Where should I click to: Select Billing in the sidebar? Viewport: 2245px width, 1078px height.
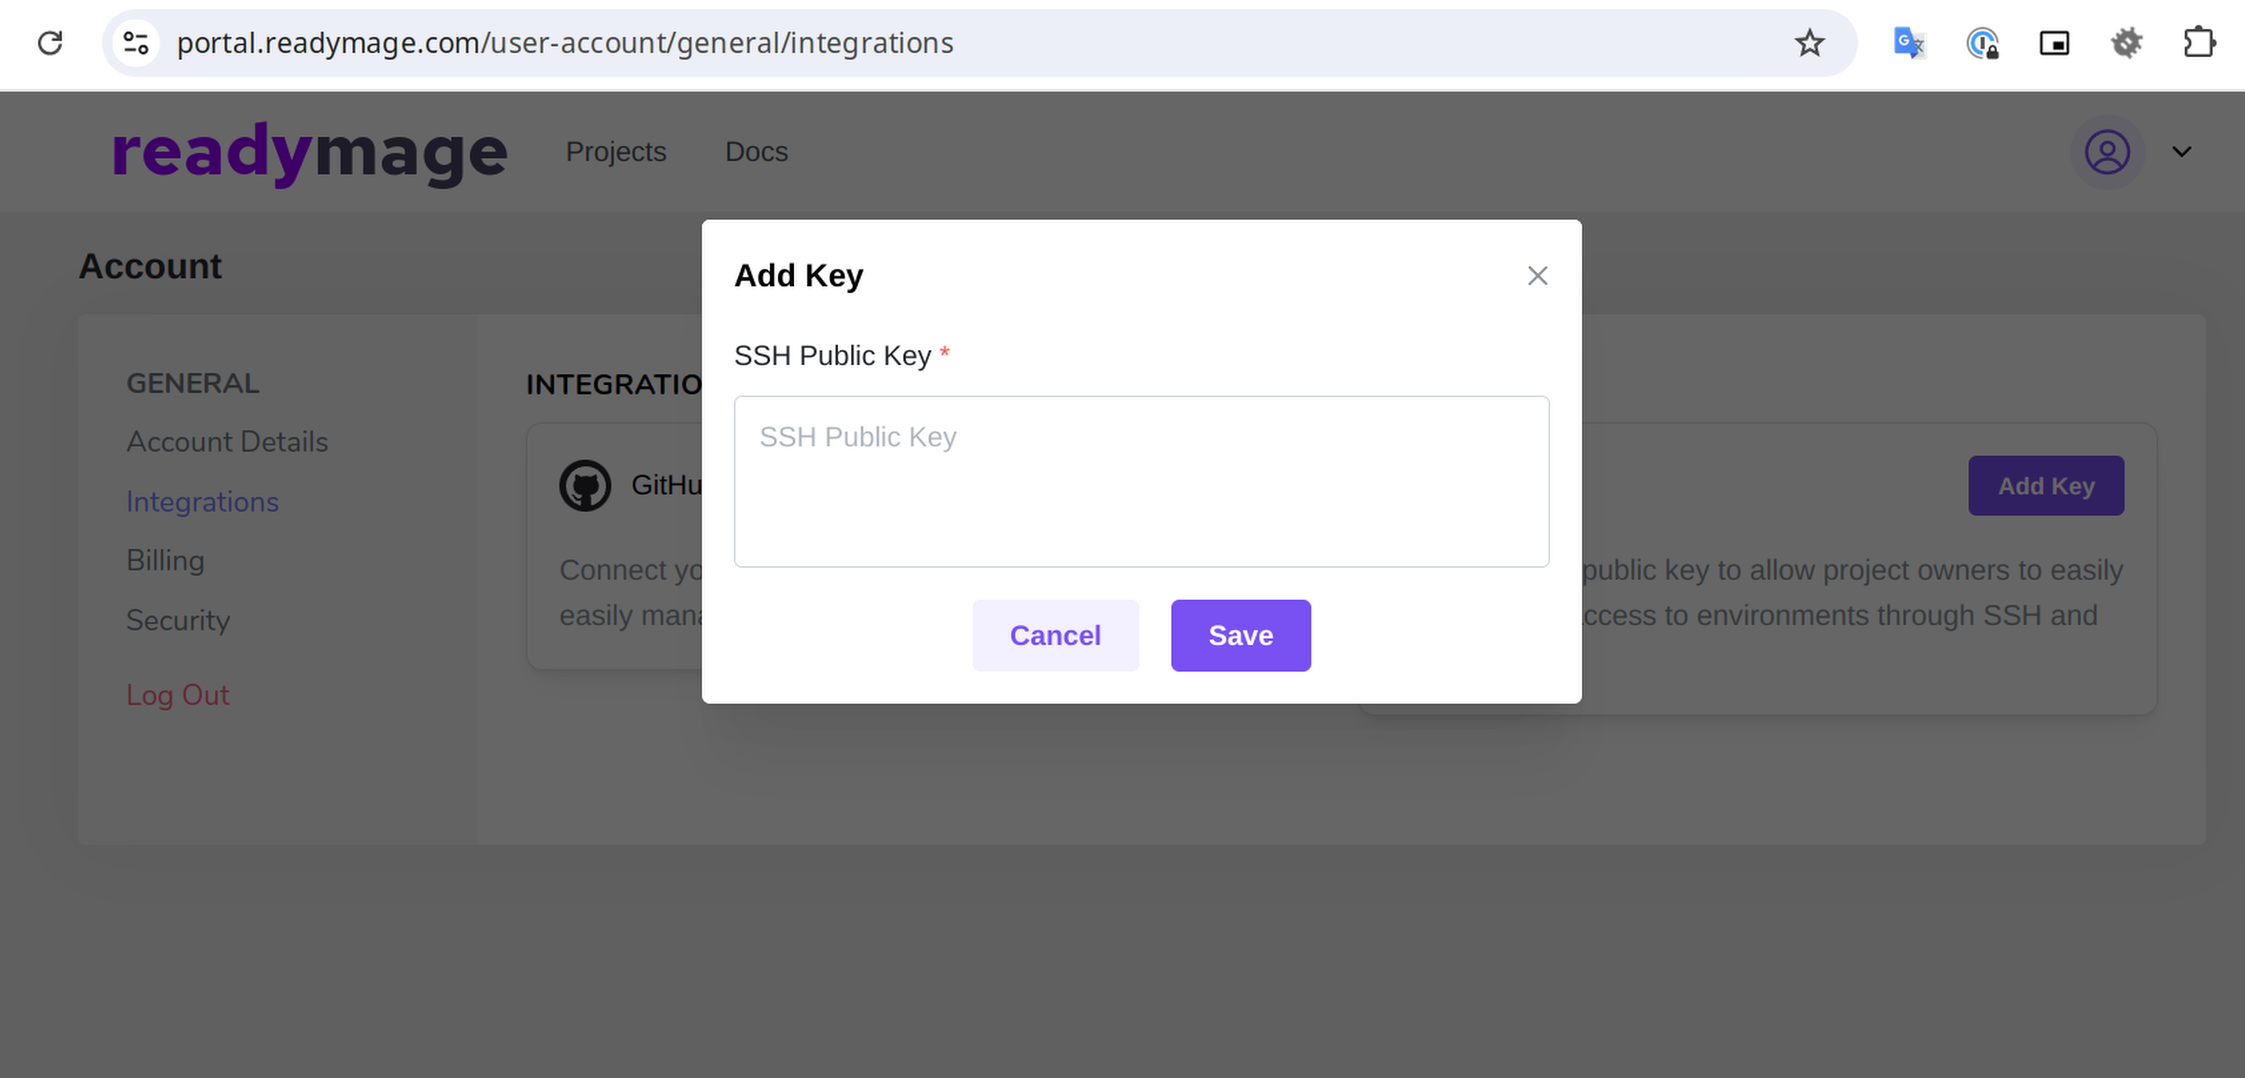click(165, 561)
